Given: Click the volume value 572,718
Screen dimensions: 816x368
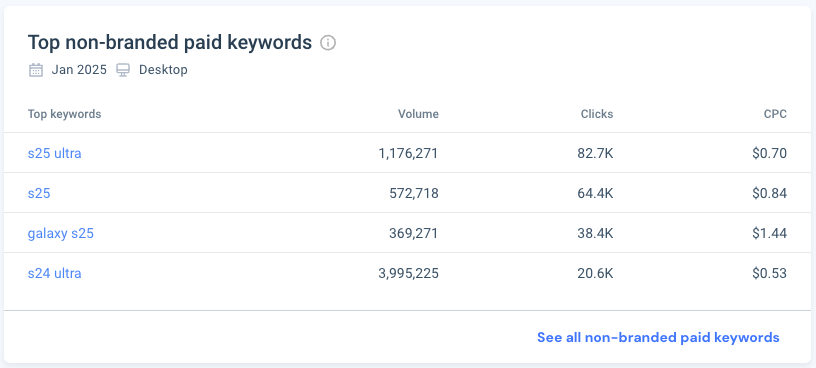Looking at the screenshot, I should (x=414, y=194).
